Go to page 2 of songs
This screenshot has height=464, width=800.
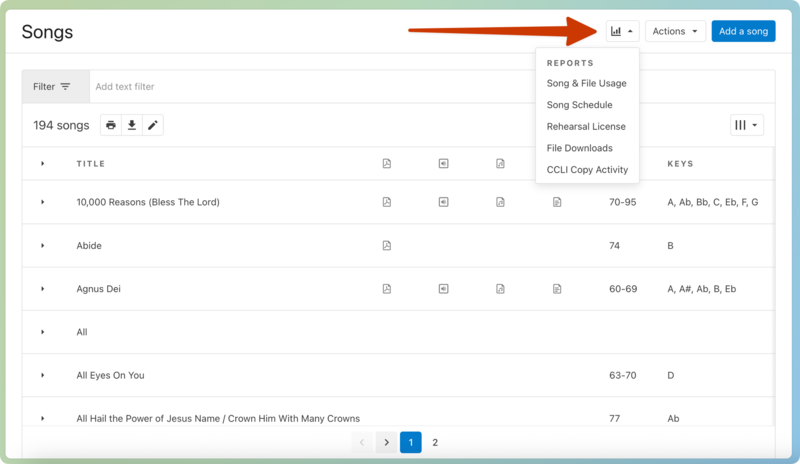tap(435, 442)
